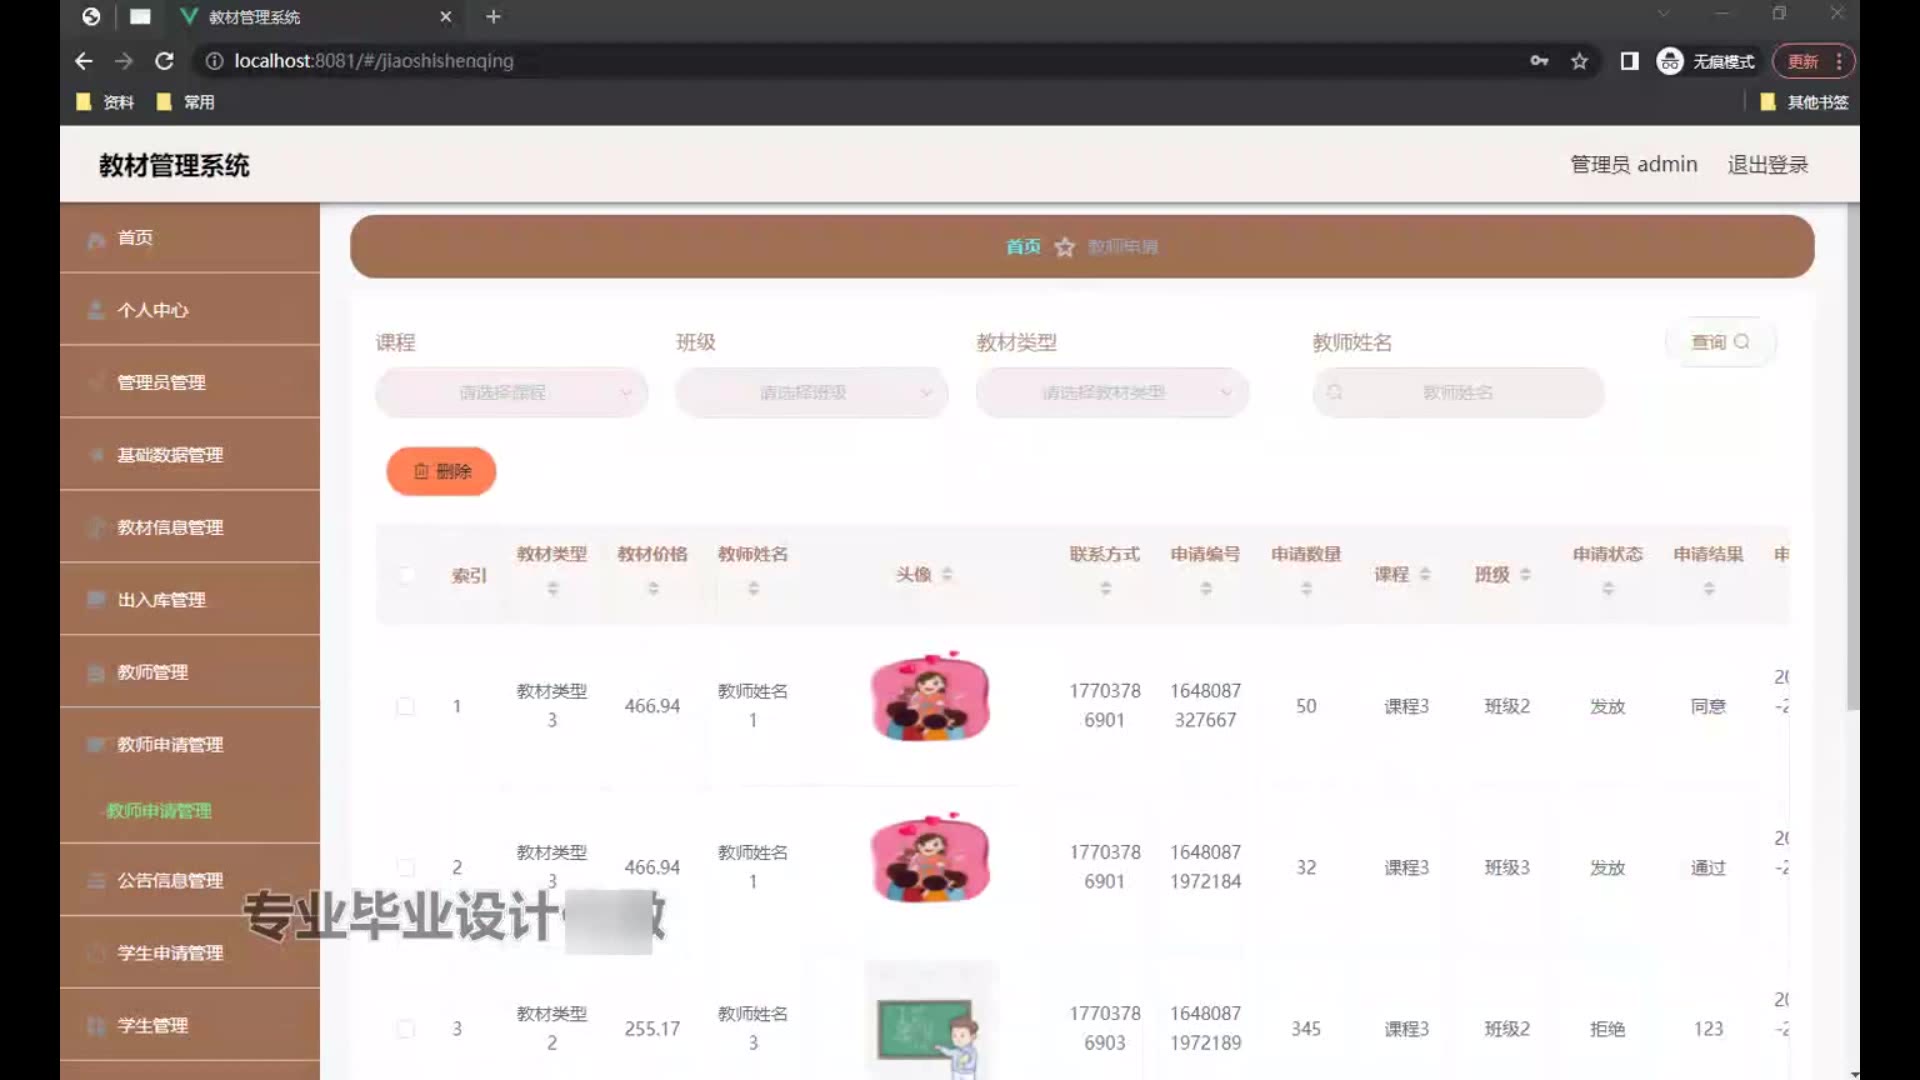This screenshot has height=1080, width=1920.
Task: Click the orange 删除 button
Action: tap(441, 471)
